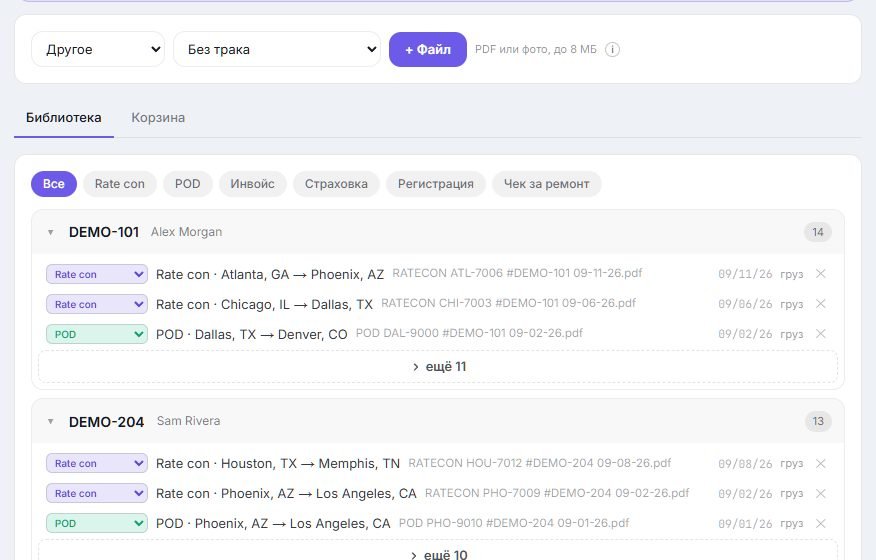876x560 pixels.
Task: Collapse the DEMO-101 group triangle
Action: (x=51, y=232)
